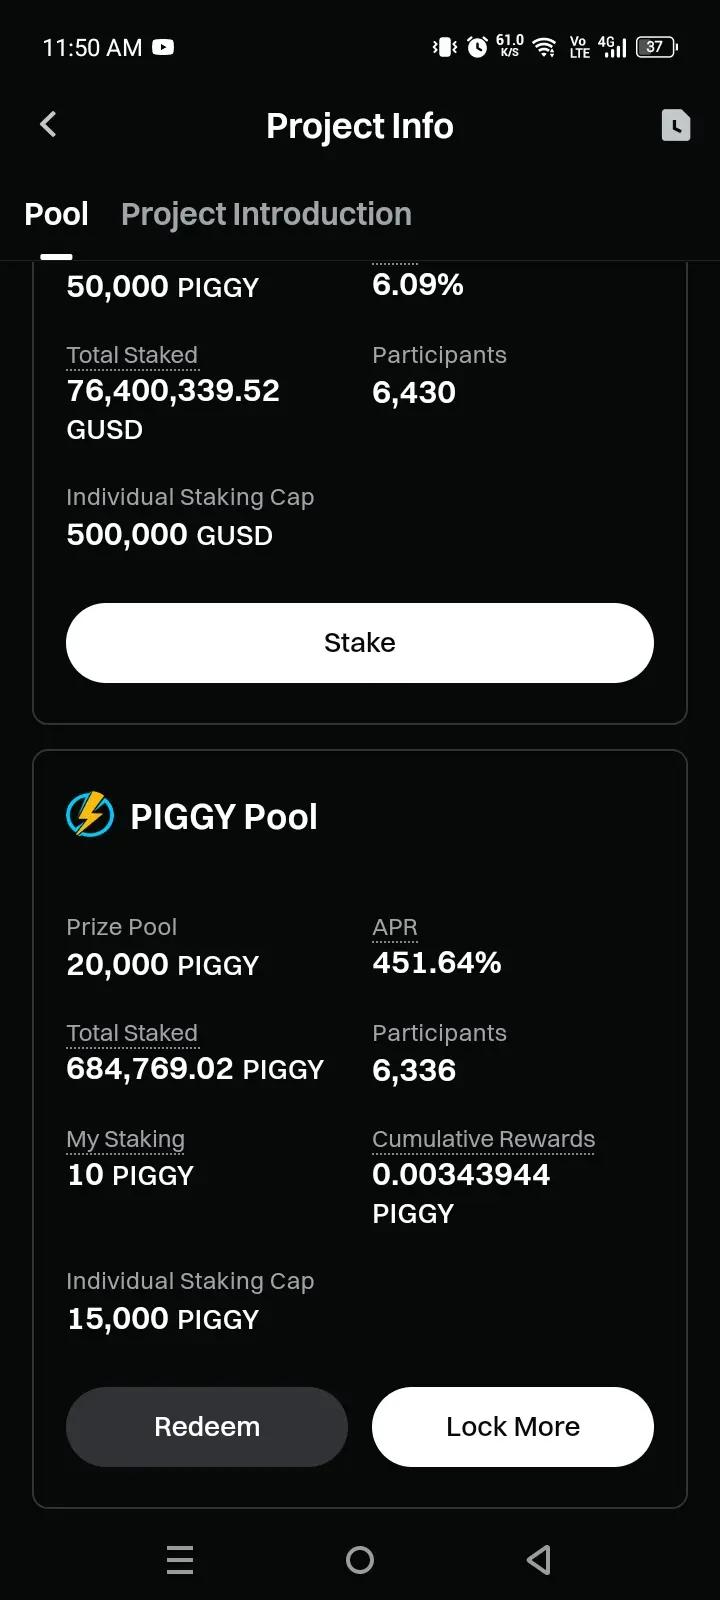This screenshot has height=1600, width=720.
Task: Tap the PIGGY Pool title
Action: (224, 817)
